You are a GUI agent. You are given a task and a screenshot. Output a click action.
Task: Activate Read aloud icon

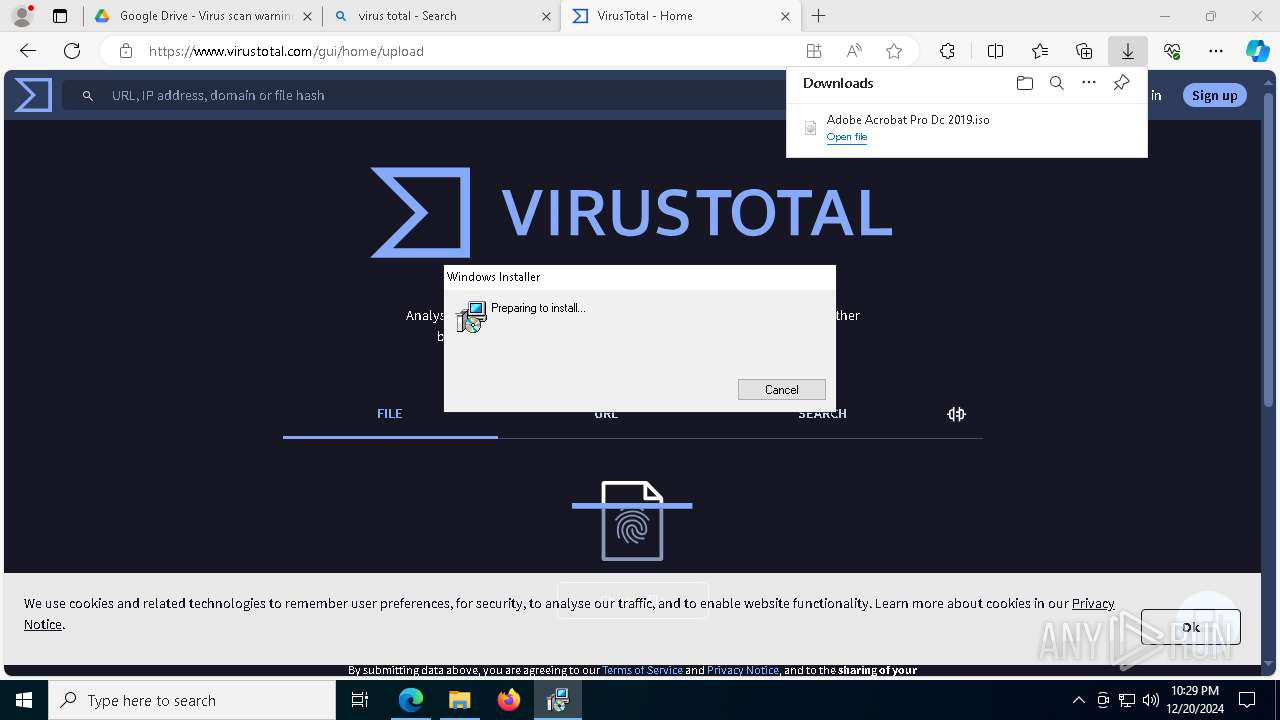pos(854,51)
